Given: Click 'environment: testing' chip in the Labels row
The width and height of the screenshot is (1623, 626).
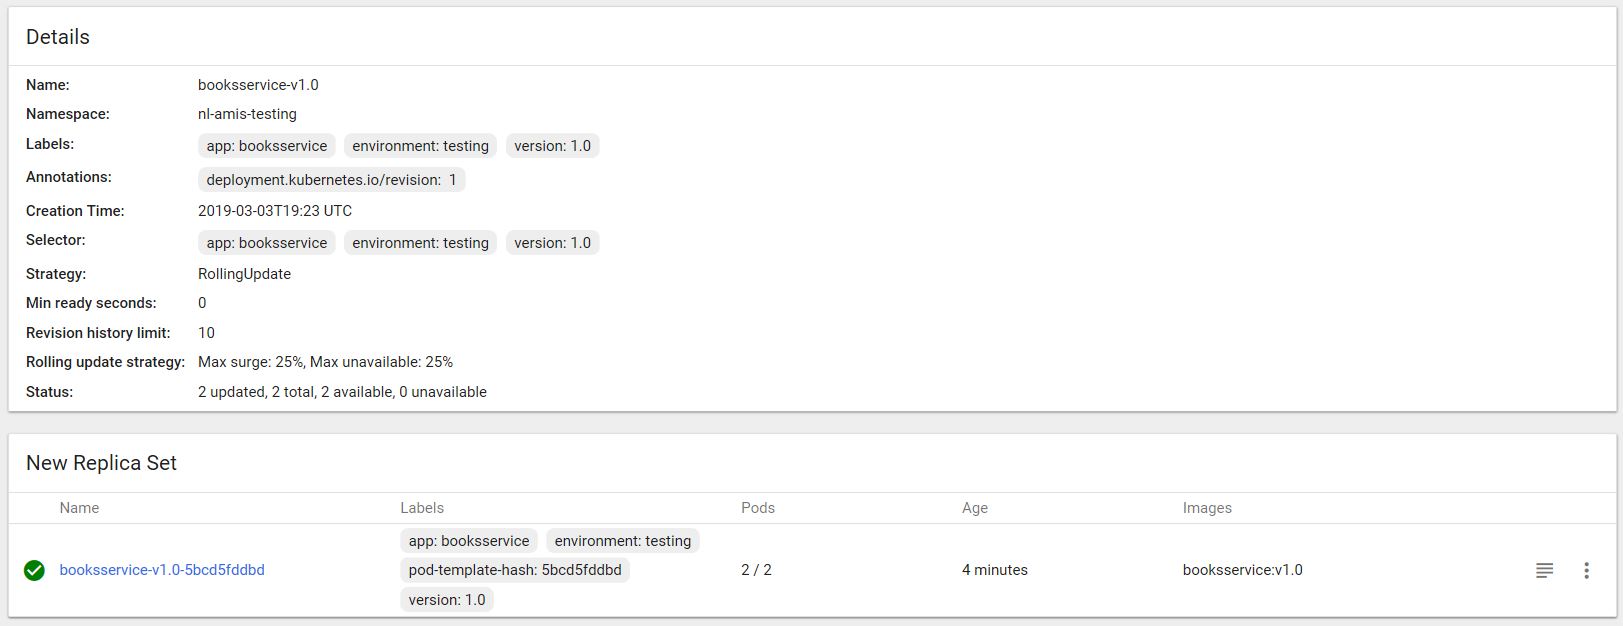Looking at the screenshot, I should [420, 146].
